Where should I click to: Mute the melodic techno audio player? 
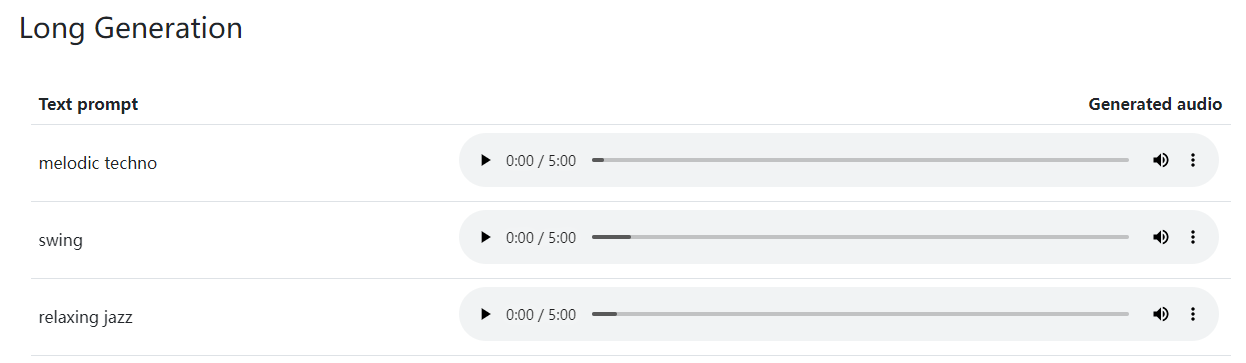pyautogui.click(x=1160, y=161)
